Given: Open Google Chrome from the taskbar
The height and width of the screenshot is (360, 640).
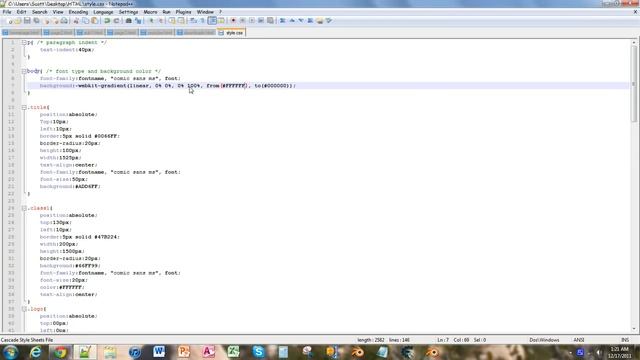Looking at the screenshot, I should tap(60, 352).
